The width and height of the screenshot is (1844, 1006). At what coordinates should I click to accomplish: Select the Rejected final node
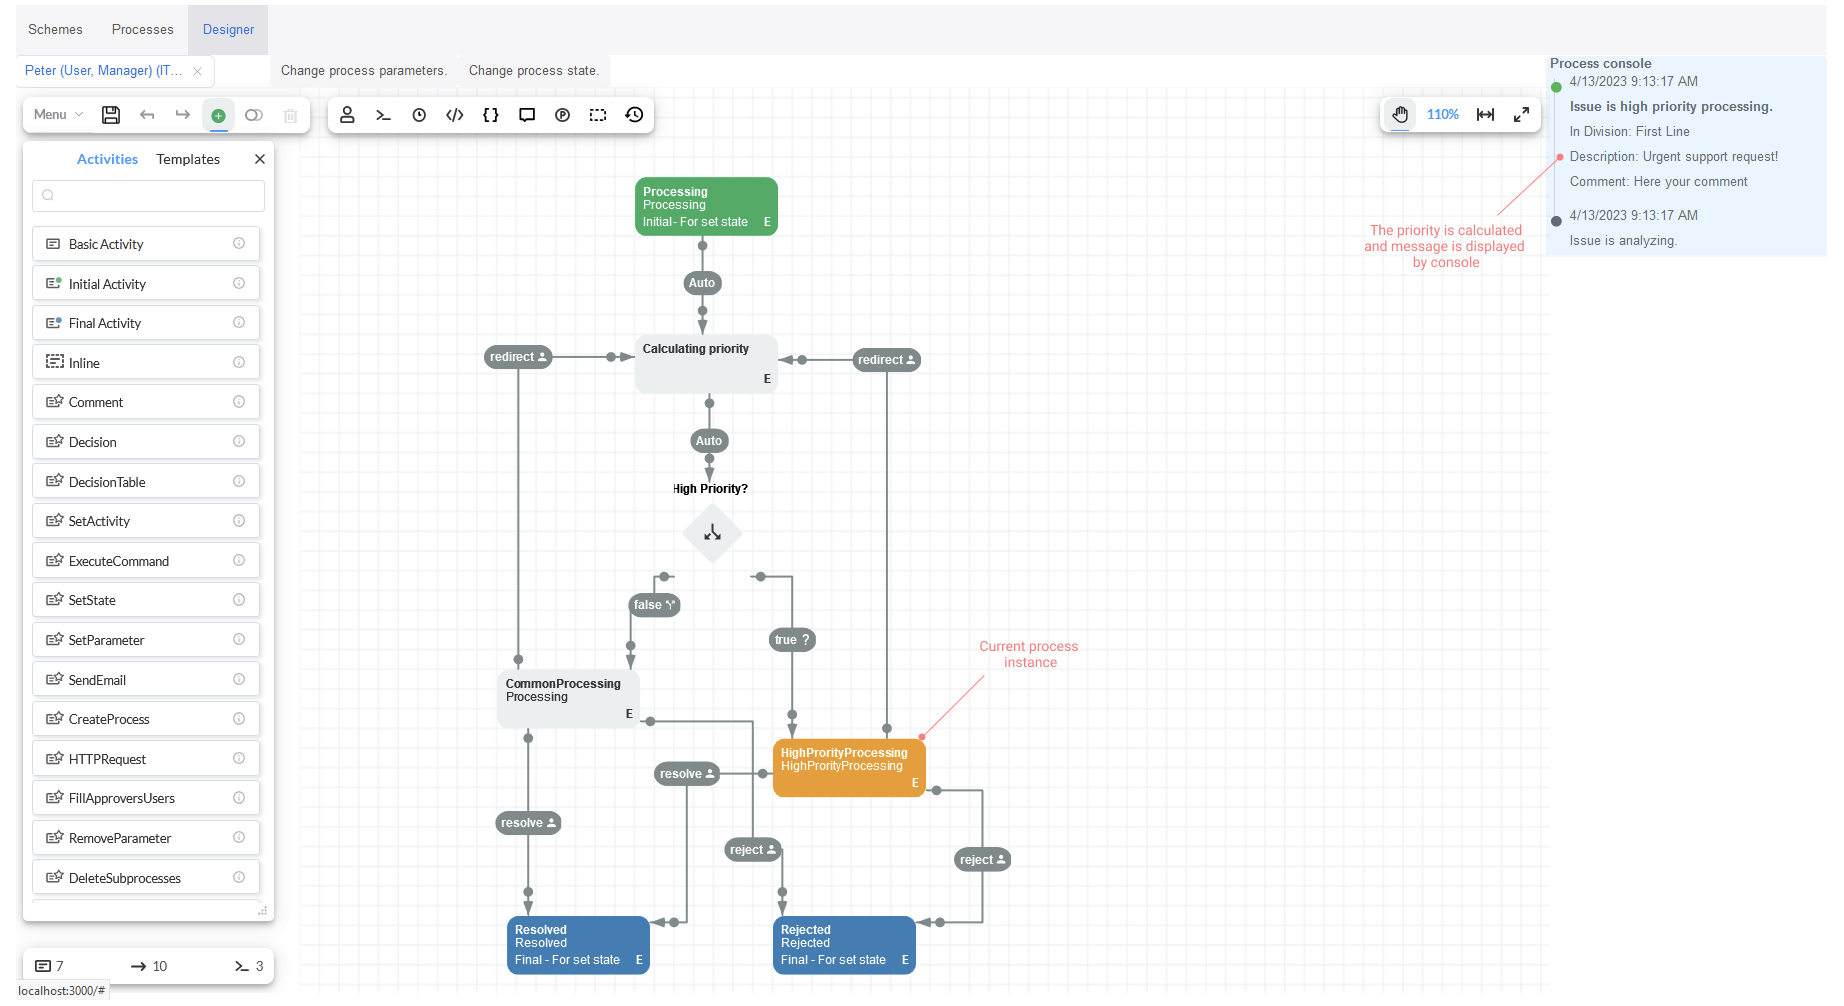(845, 945)
